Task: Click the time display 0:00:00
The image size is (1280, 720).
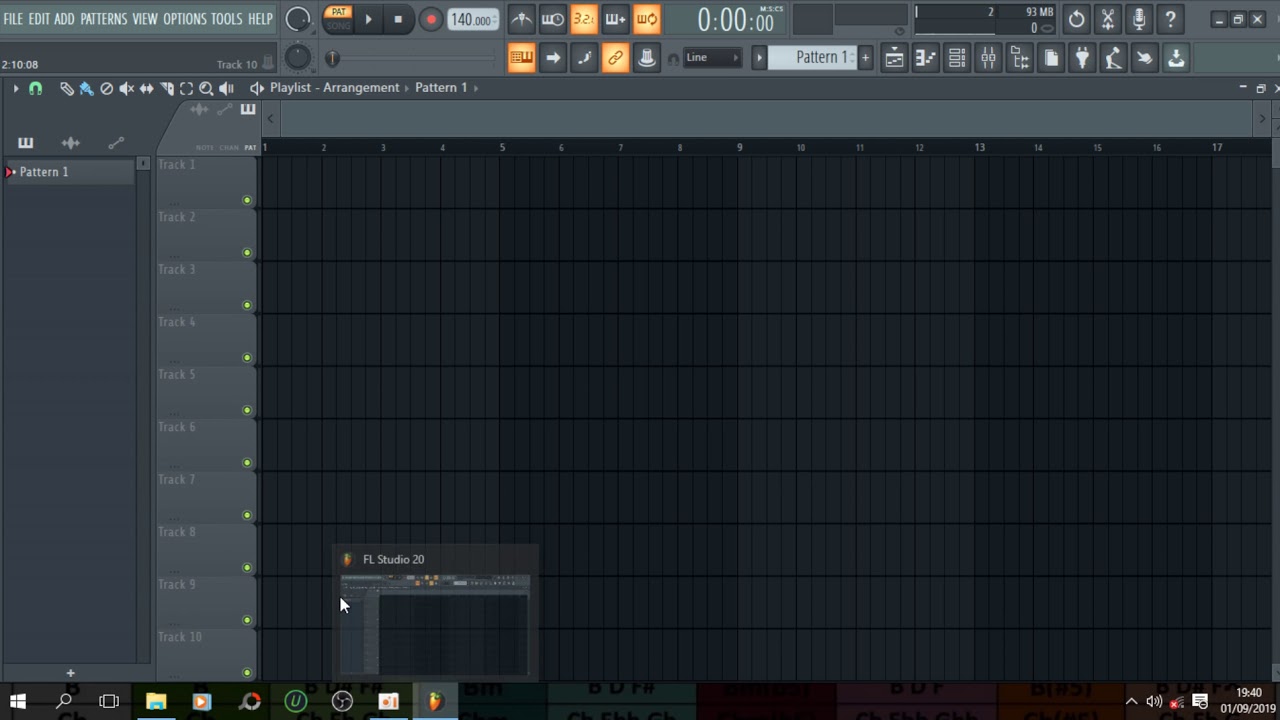Action: point(735,20)
